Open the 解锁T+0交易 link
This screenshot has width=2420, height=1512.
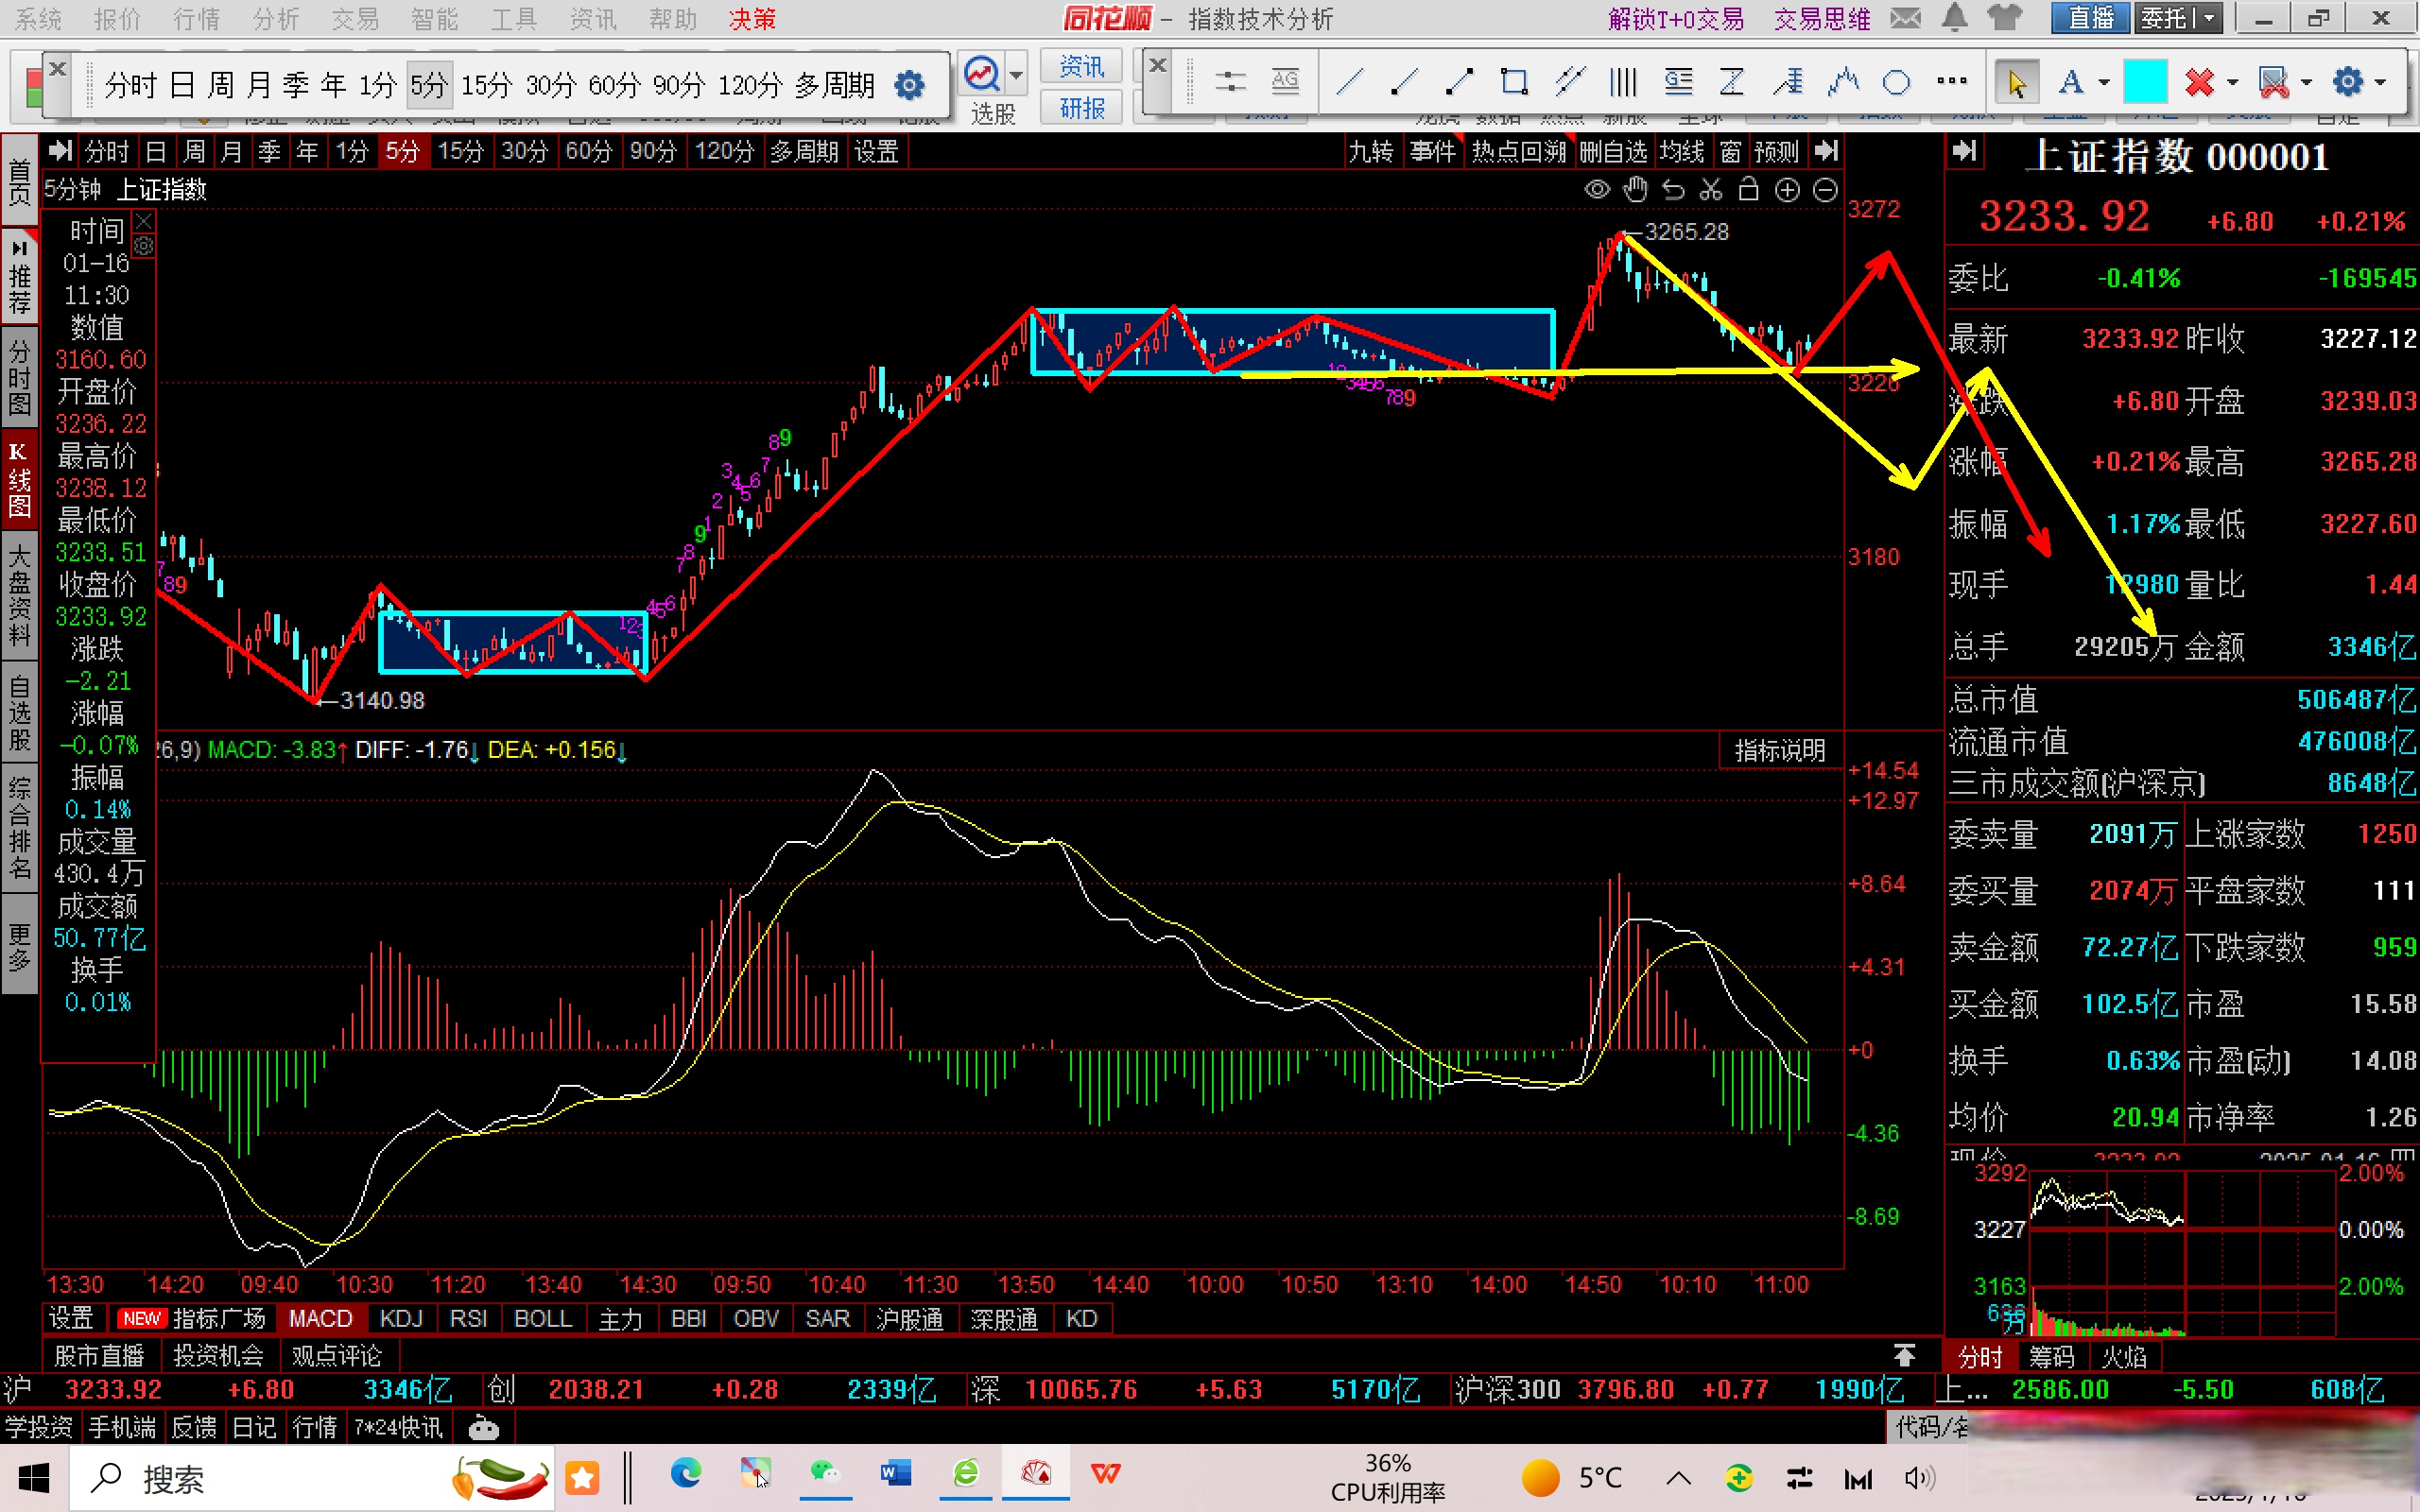[1676, 18]
